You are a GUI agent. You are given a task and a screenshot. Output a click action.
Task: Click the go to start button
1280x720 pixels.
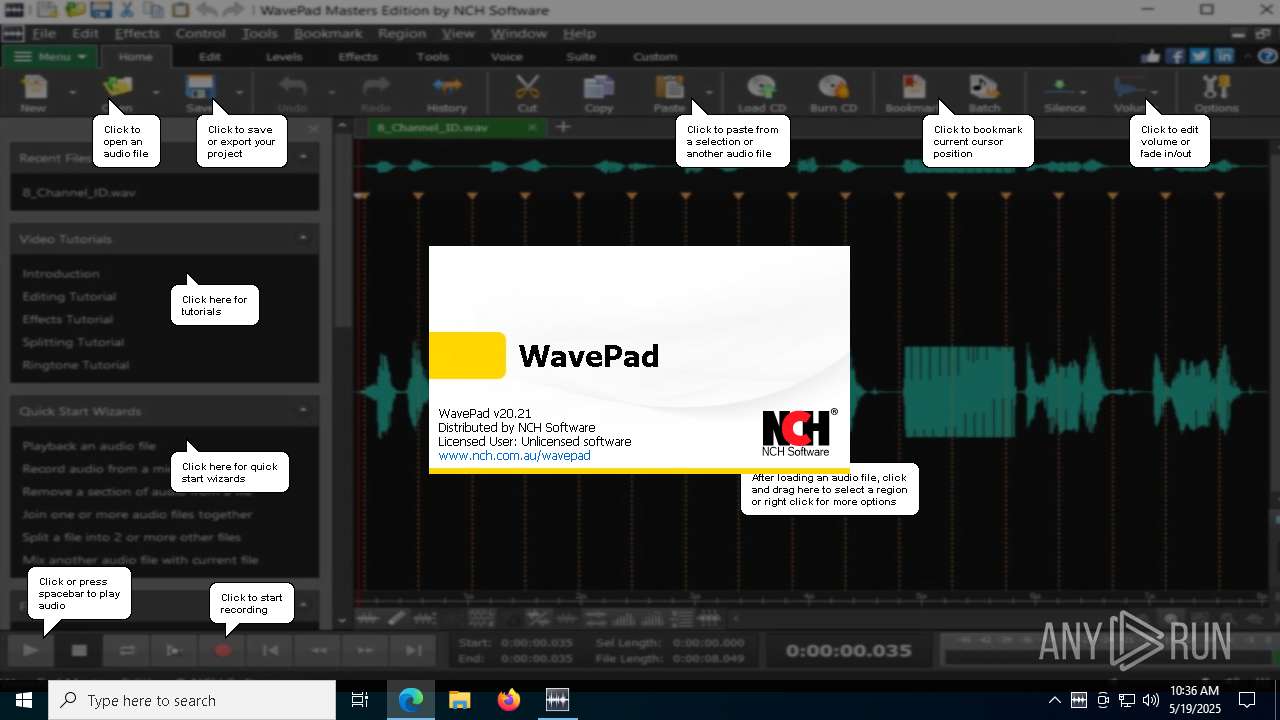pyautogui.click(x=270, y=650)
